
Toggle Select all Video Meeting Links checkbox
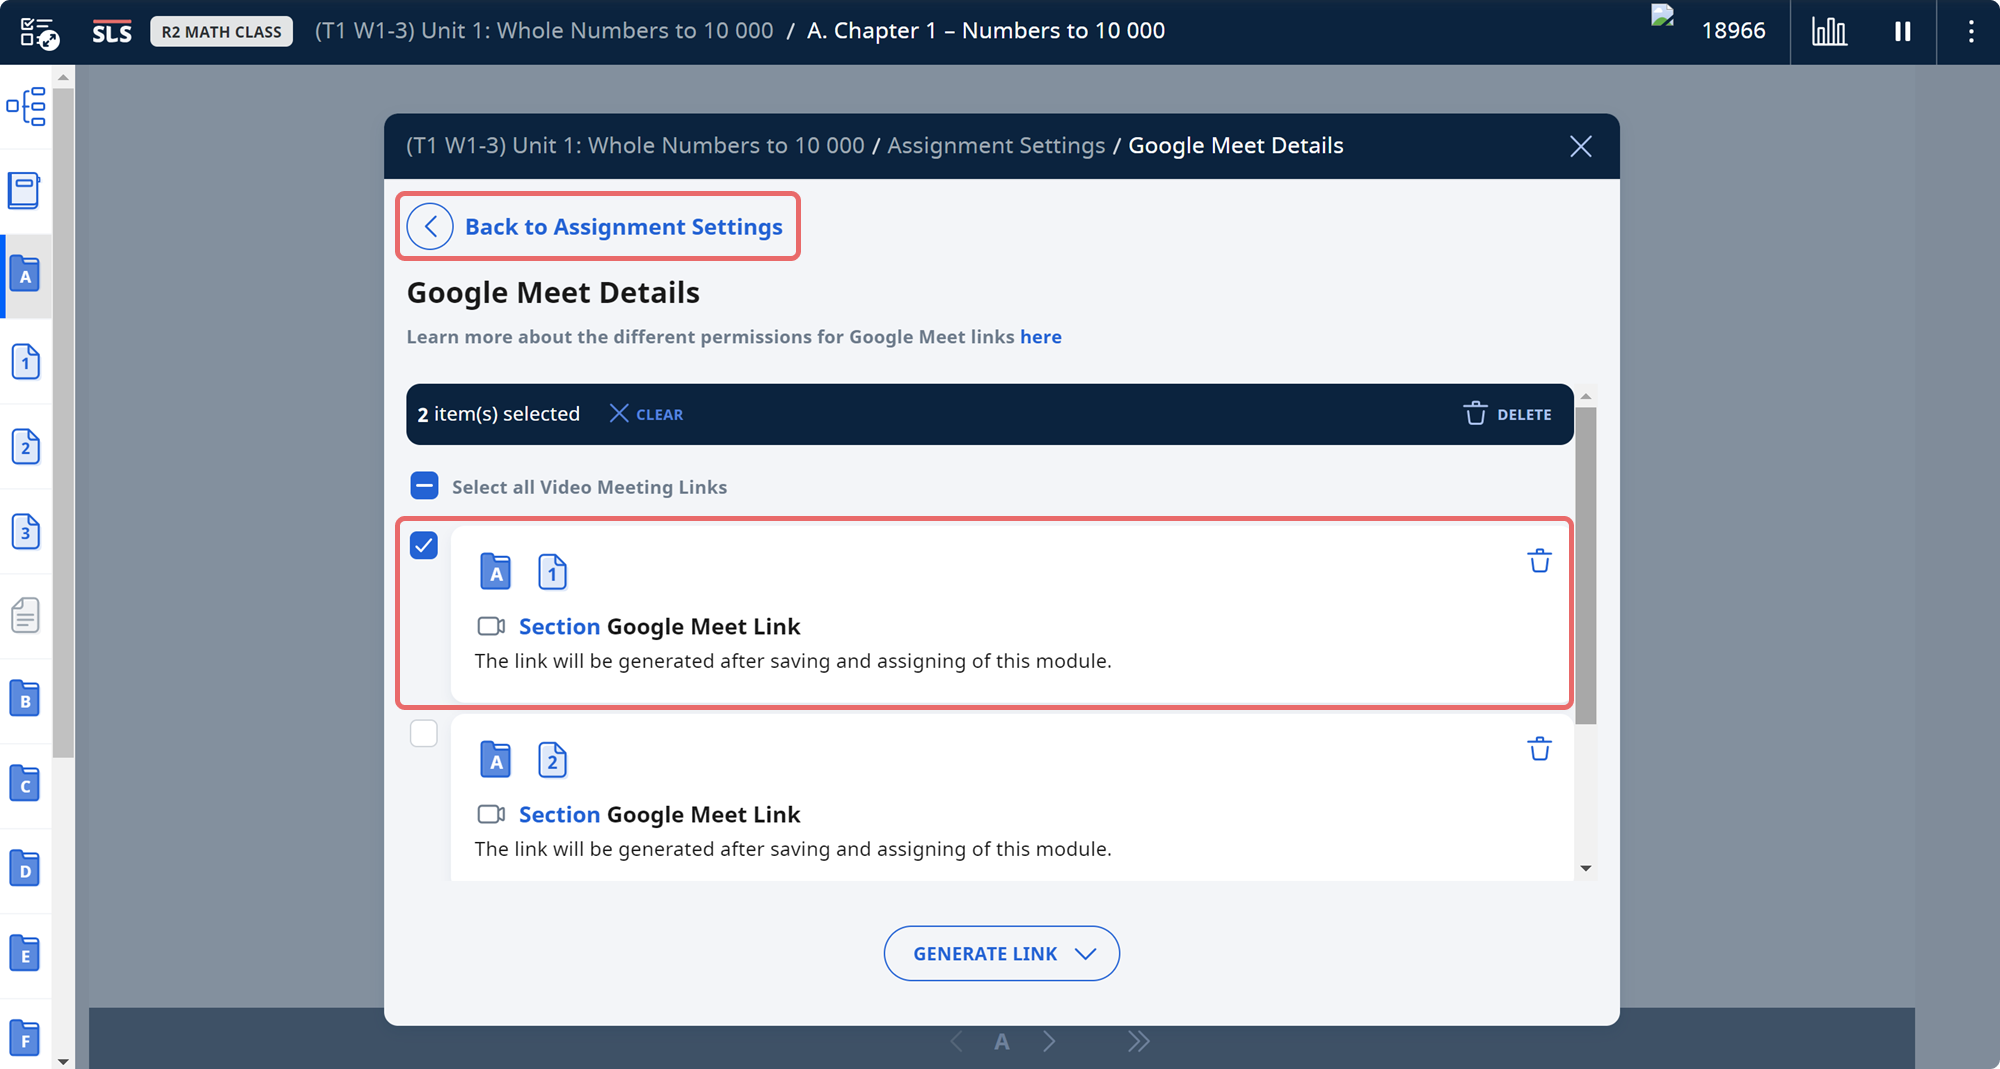click(424, 486)
